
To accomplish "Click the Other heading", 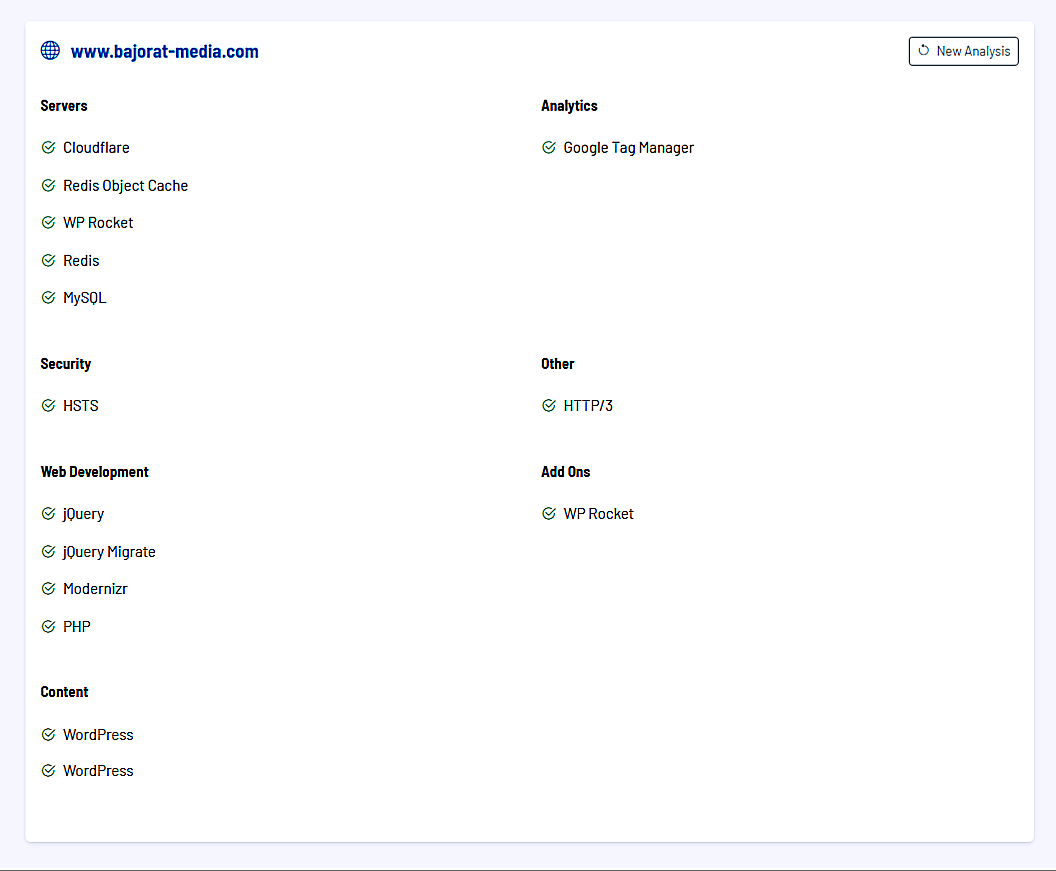I will tap(558, 364).
